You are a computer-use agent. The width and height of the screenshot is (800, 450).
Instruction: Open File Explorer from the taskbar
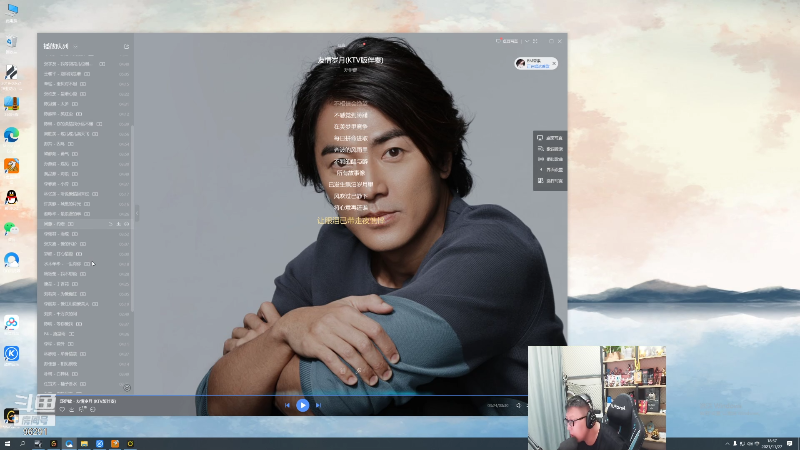coord(84,444)
